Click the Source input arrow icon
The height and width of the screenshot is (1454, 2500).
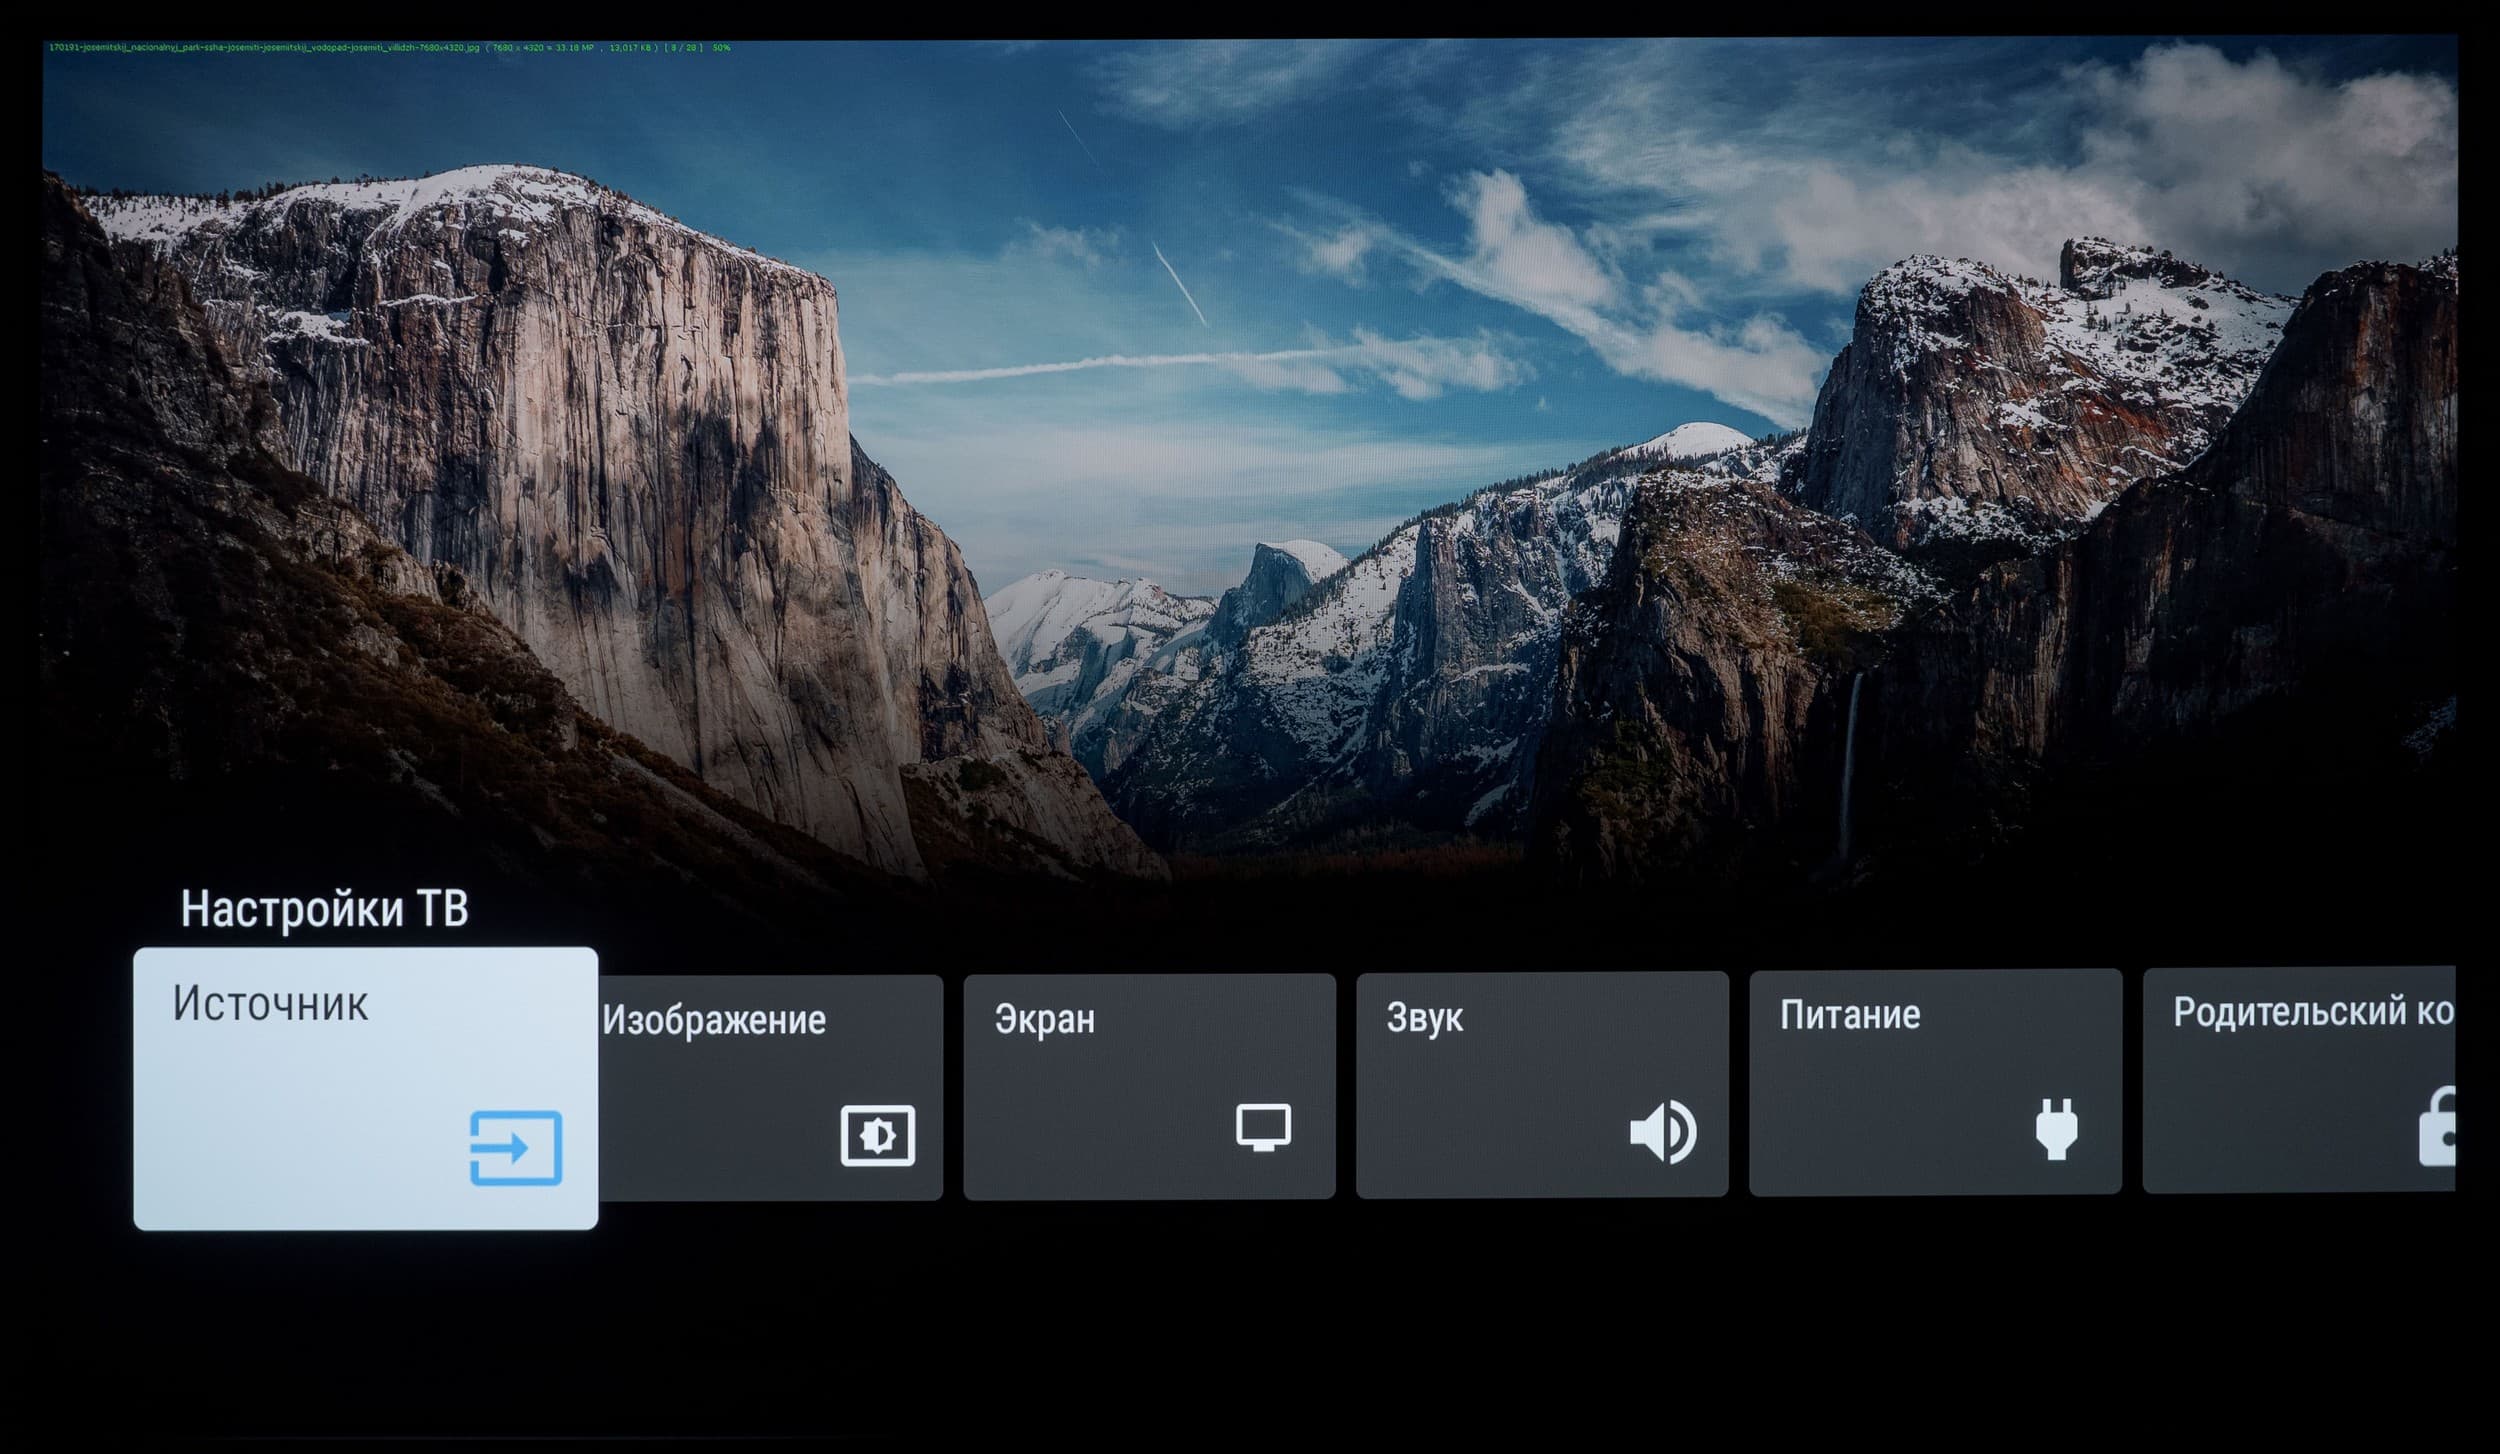(x=515, y=1147)
